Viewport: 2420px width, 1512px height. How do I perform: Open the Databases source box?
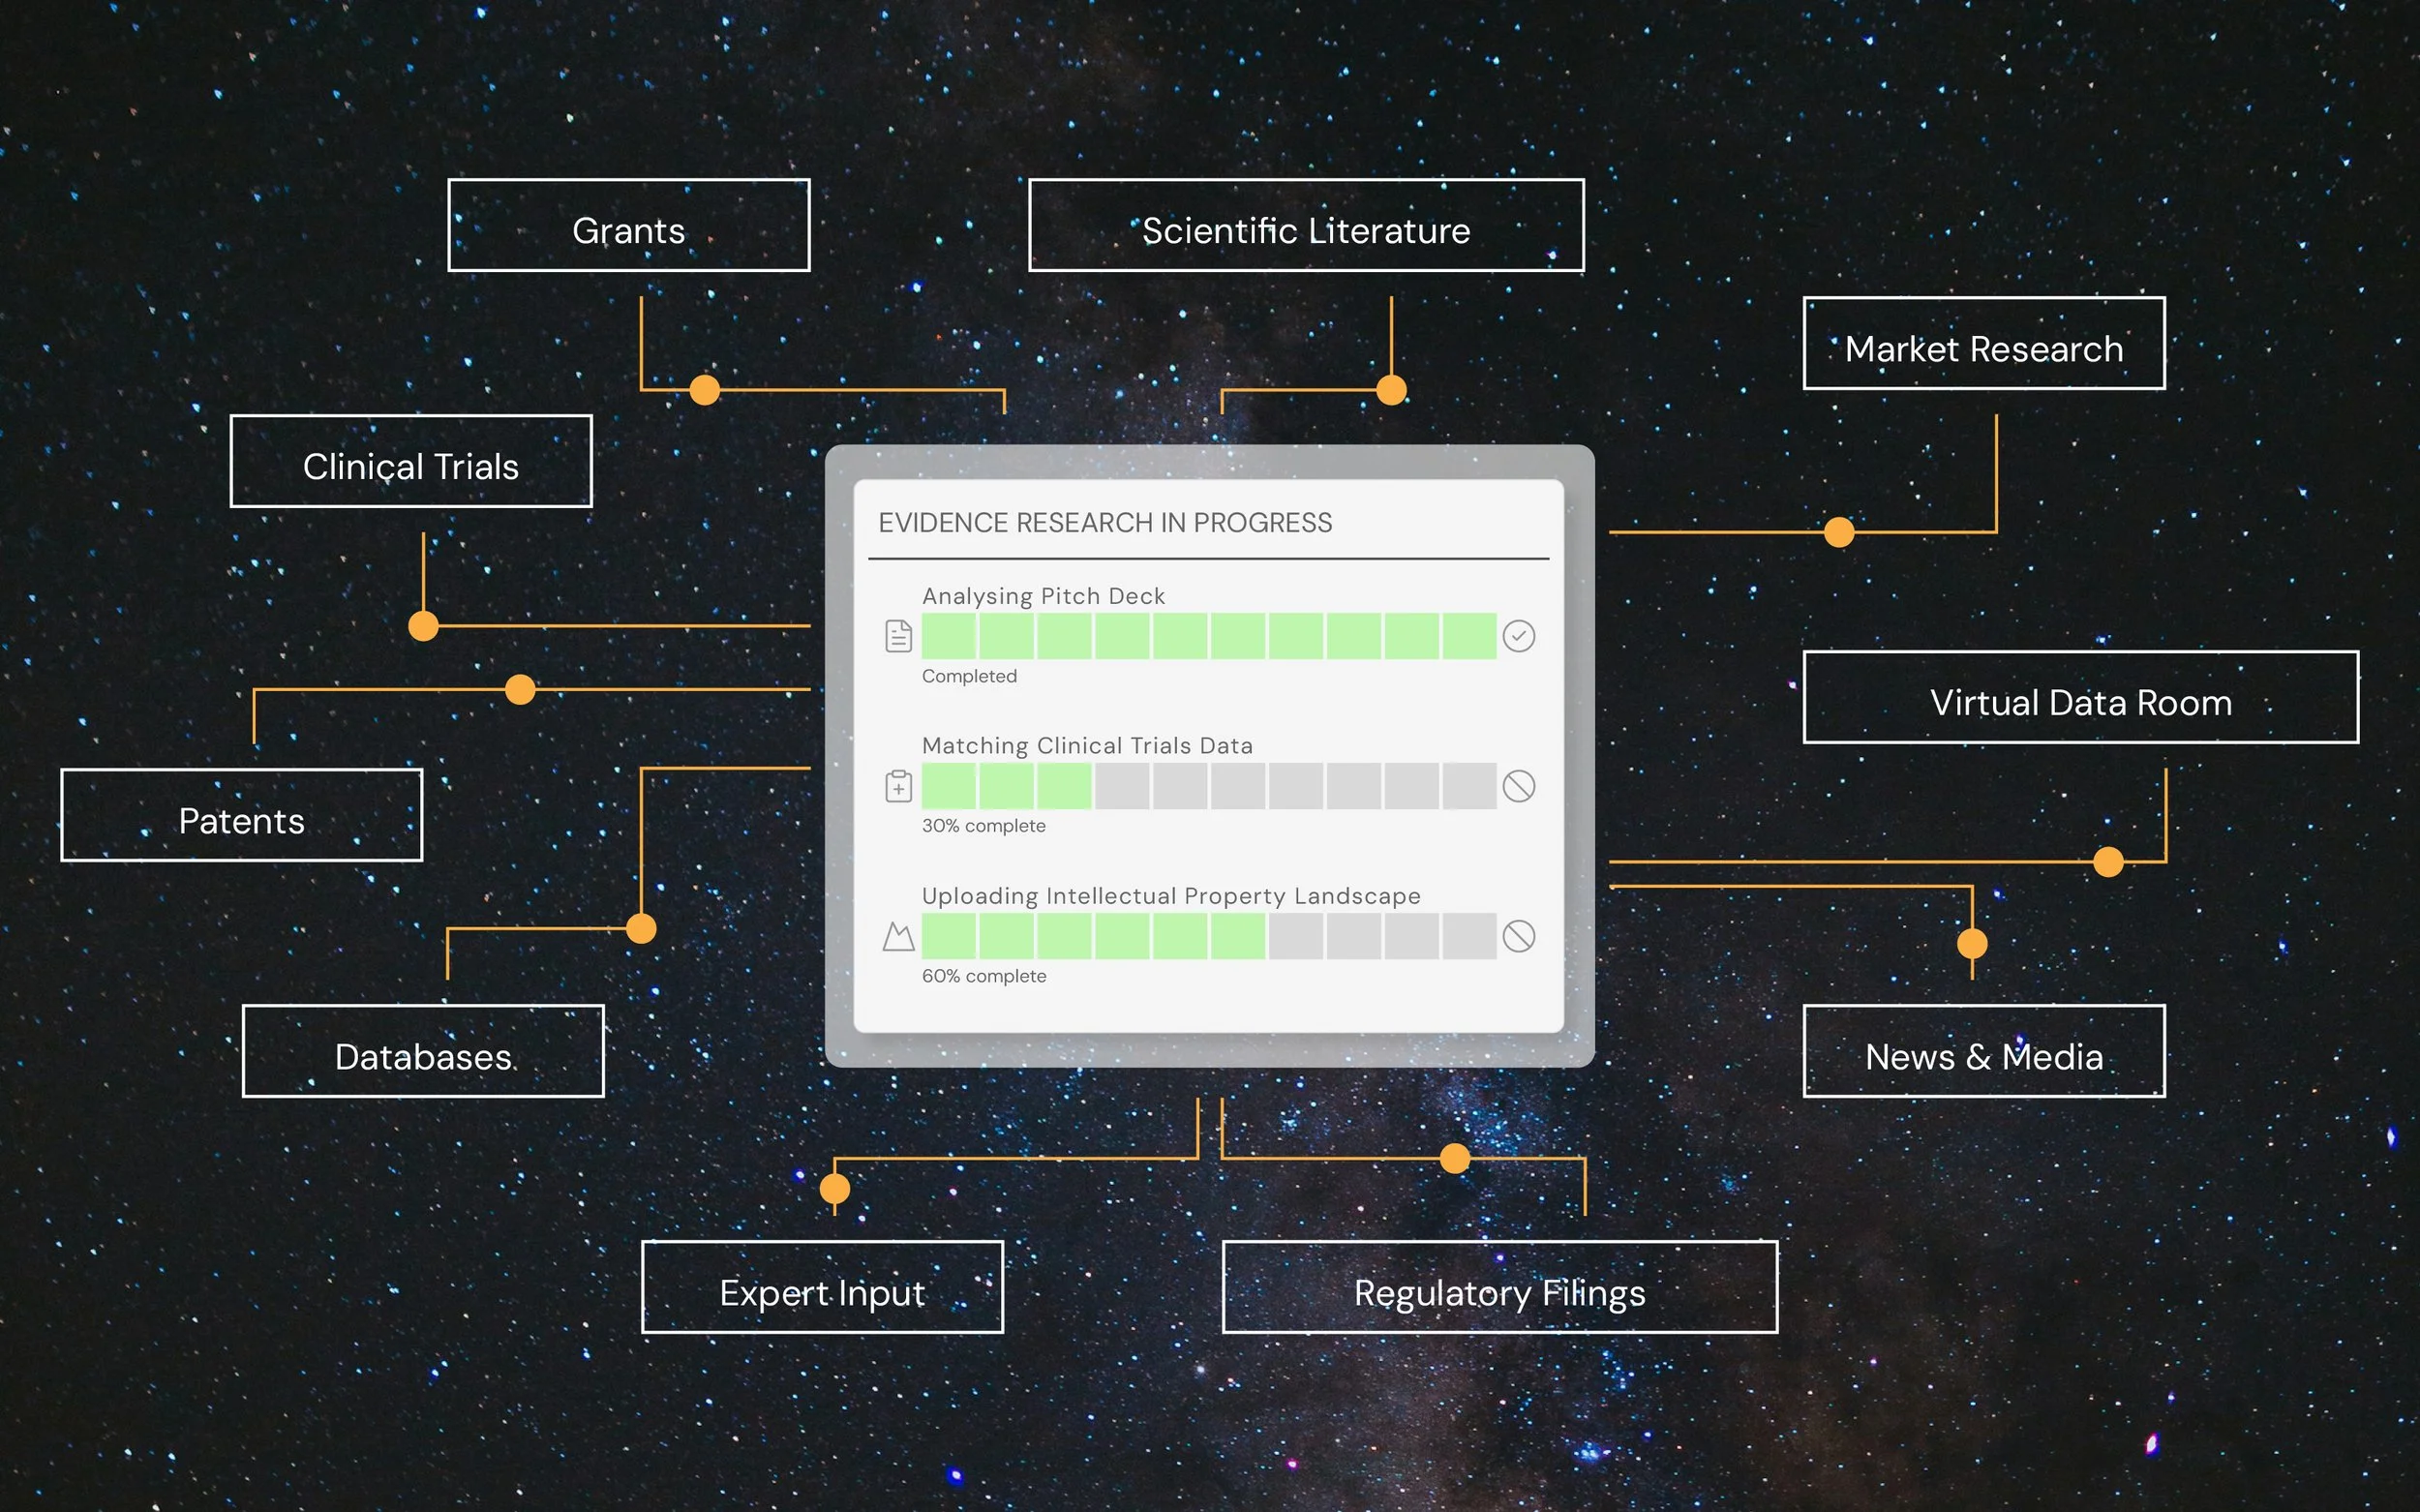pos(423,1051)
